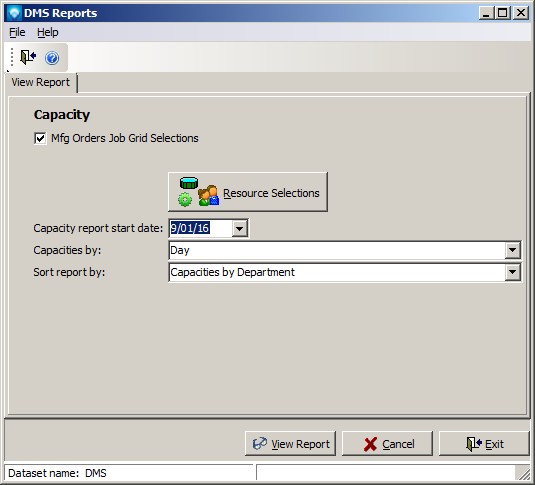Viewport: 535px width, 485px height.
Task: Click the window resize grip in status bar
Action: 522,473
